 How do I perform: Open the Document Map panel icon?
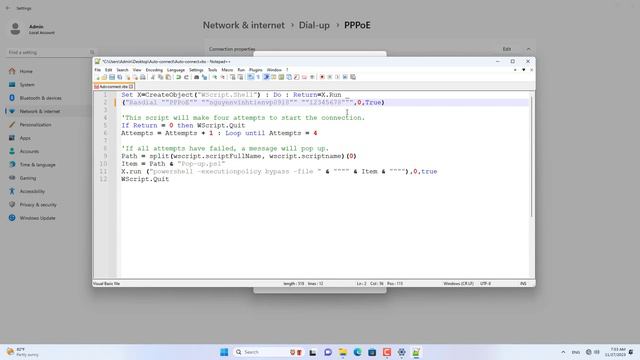[281, 77]
